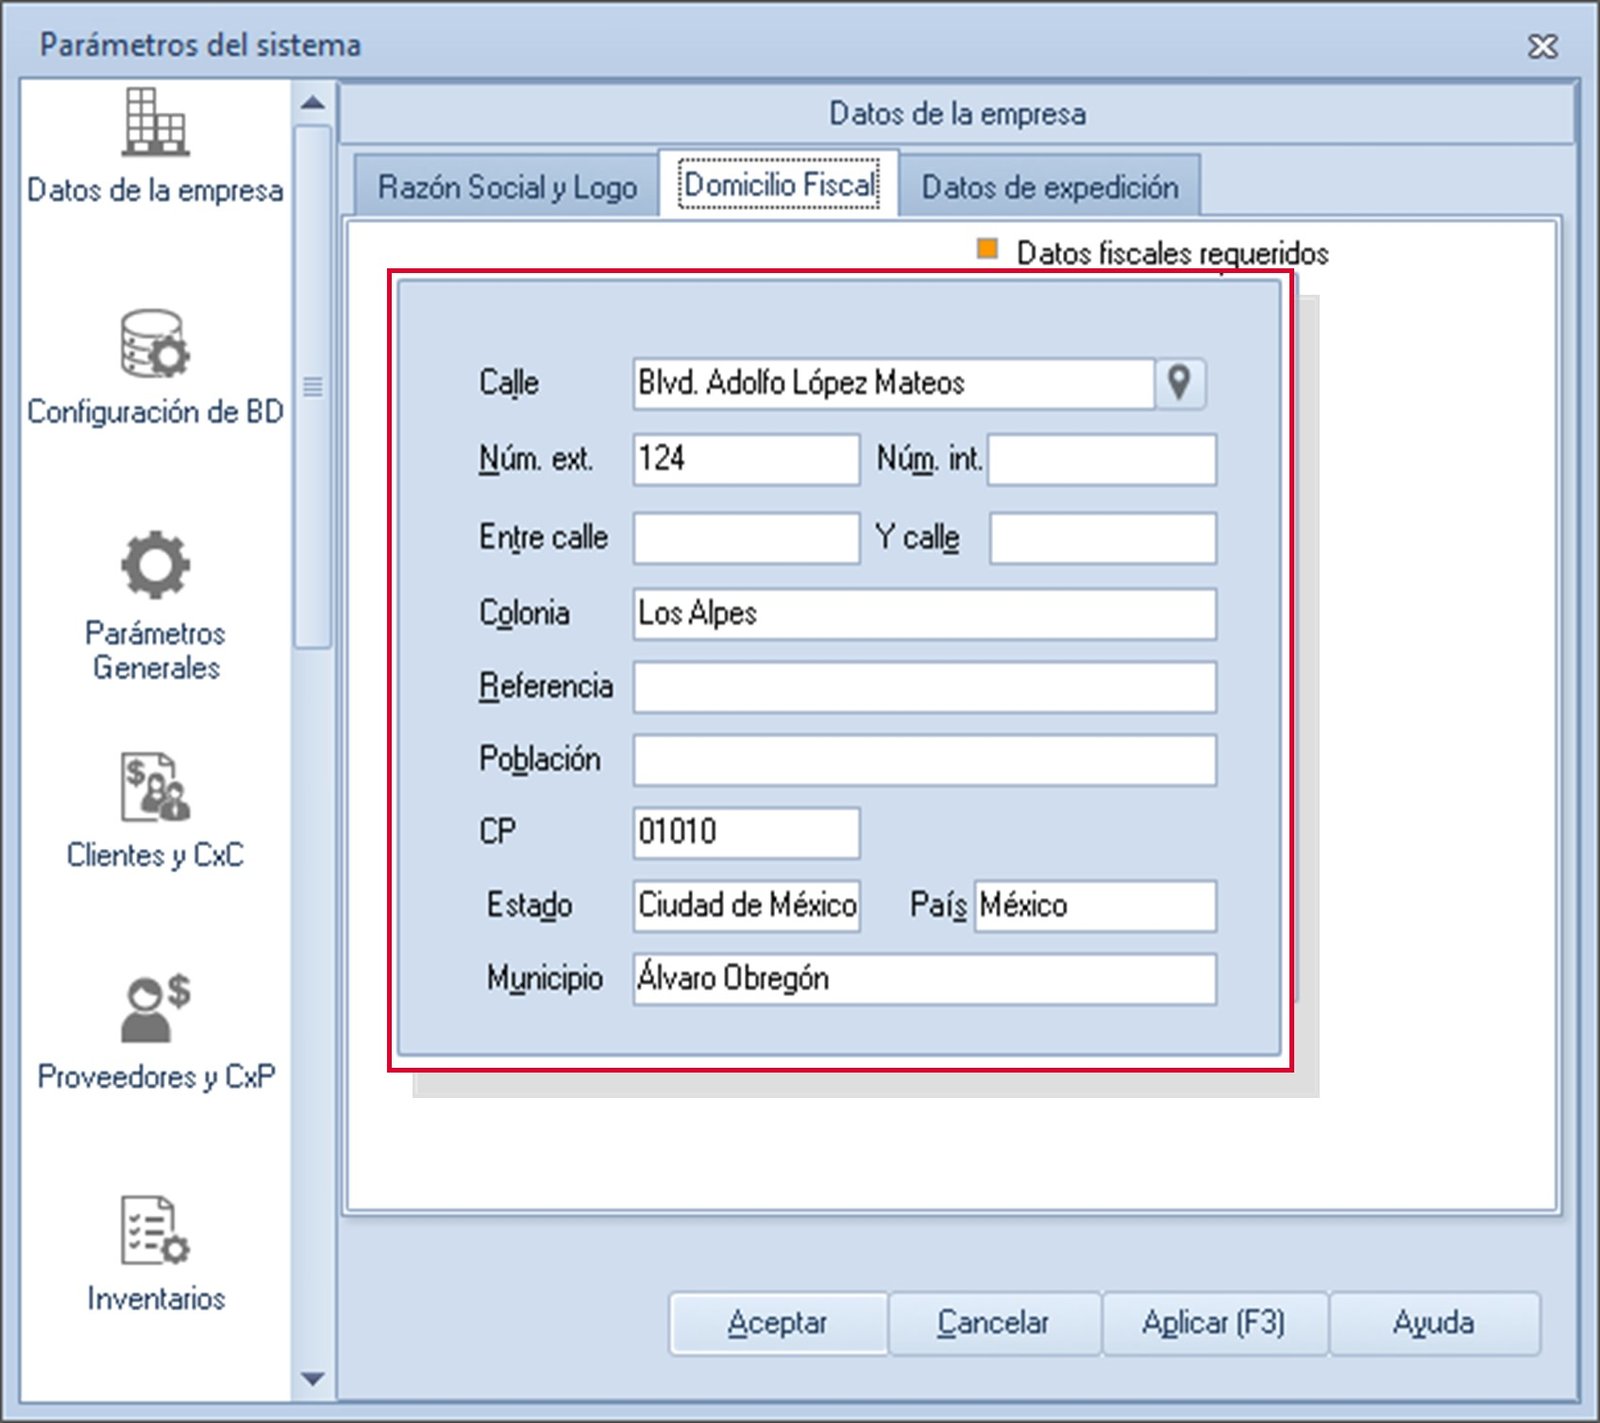
Task: Switch to Razón Social y Logo tab
Action: [507, 187]
